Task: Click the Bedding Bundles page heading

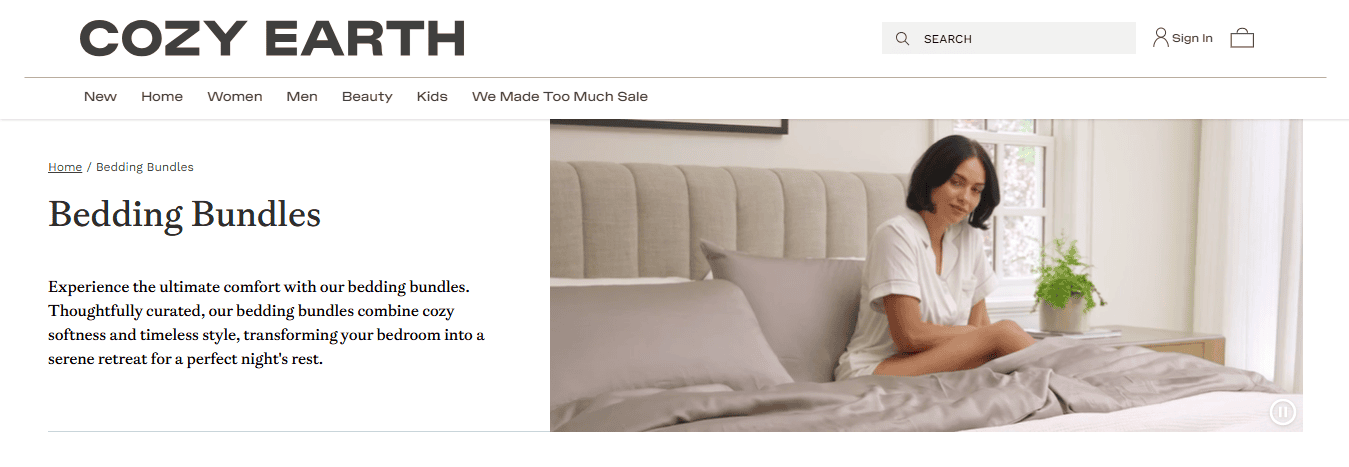Action: [x=185, y=215]
